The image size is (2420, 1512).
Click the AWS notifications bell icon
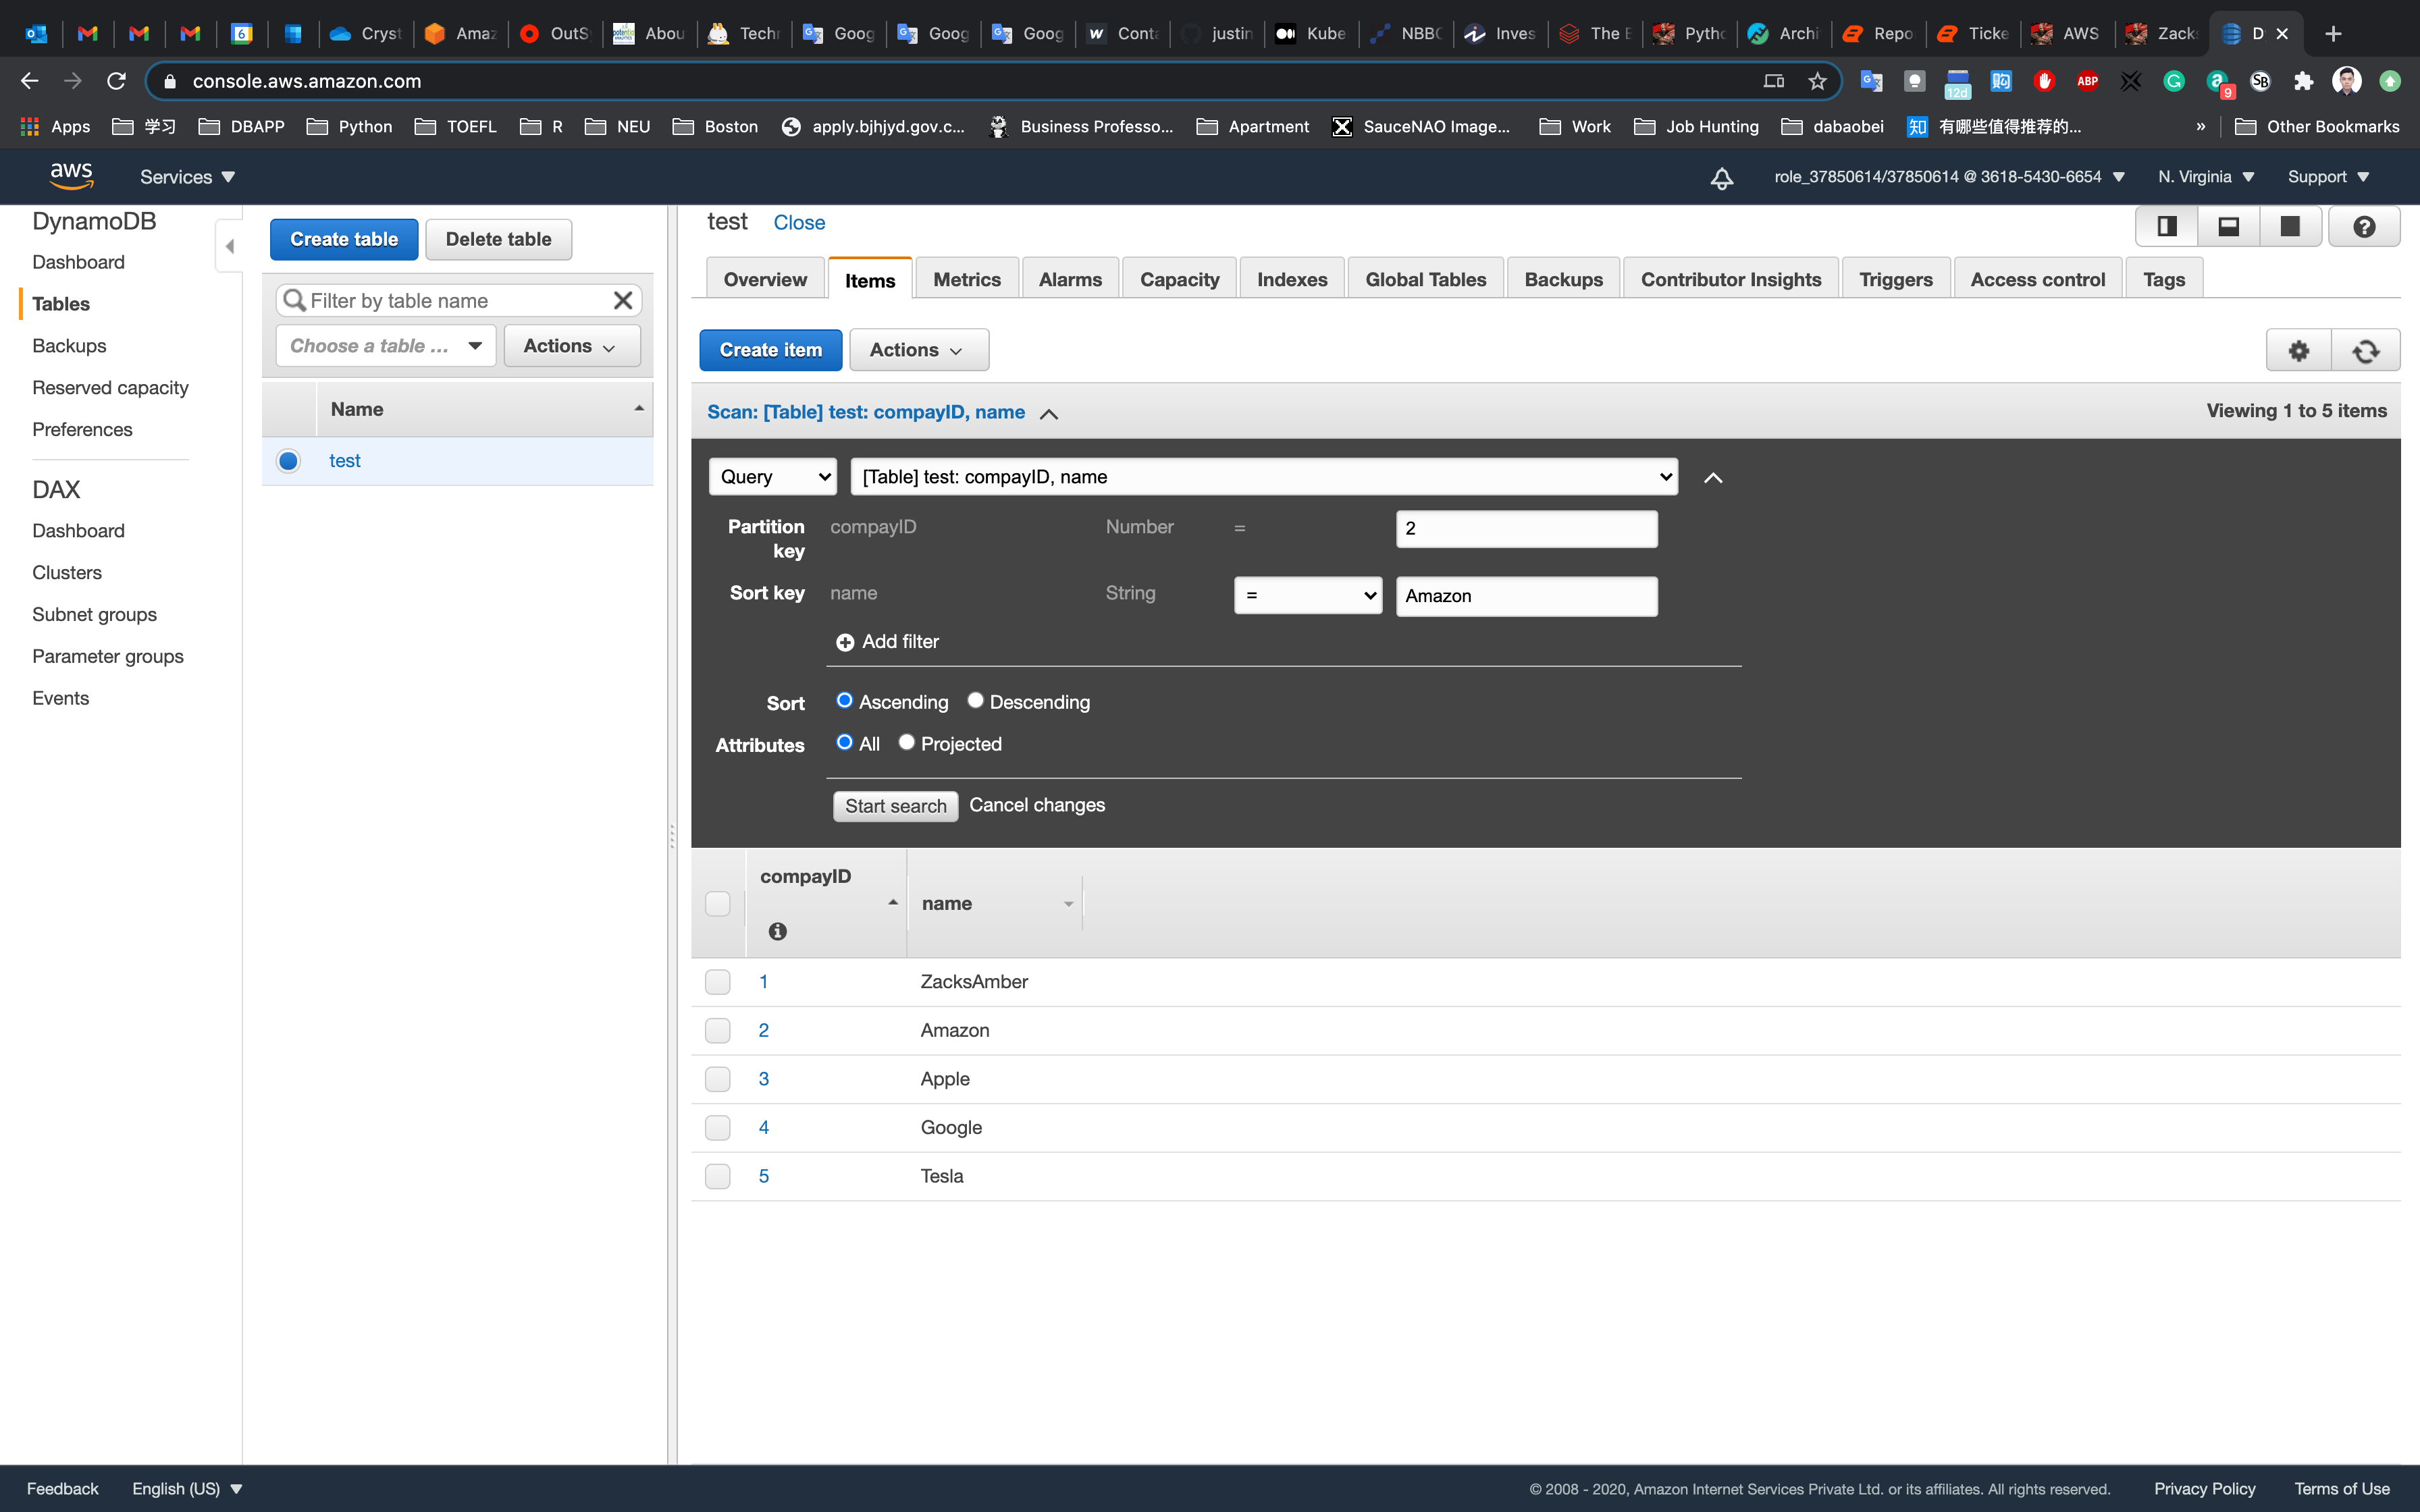point(1721,178)
